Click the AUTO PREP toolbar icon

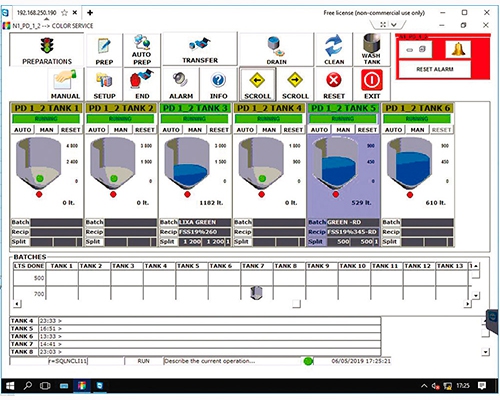[x=142, y=43]
